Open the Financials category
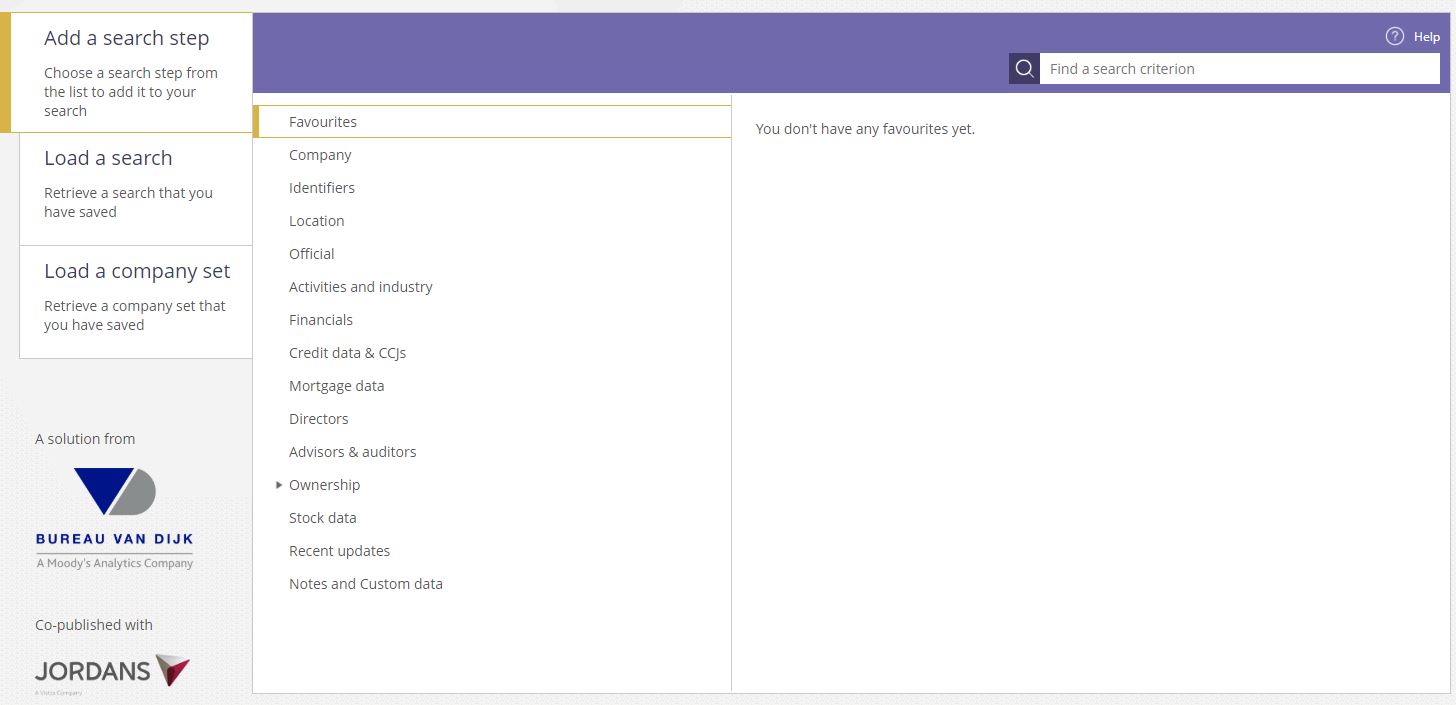This screenshot has width=1456, height=705. 320,320
